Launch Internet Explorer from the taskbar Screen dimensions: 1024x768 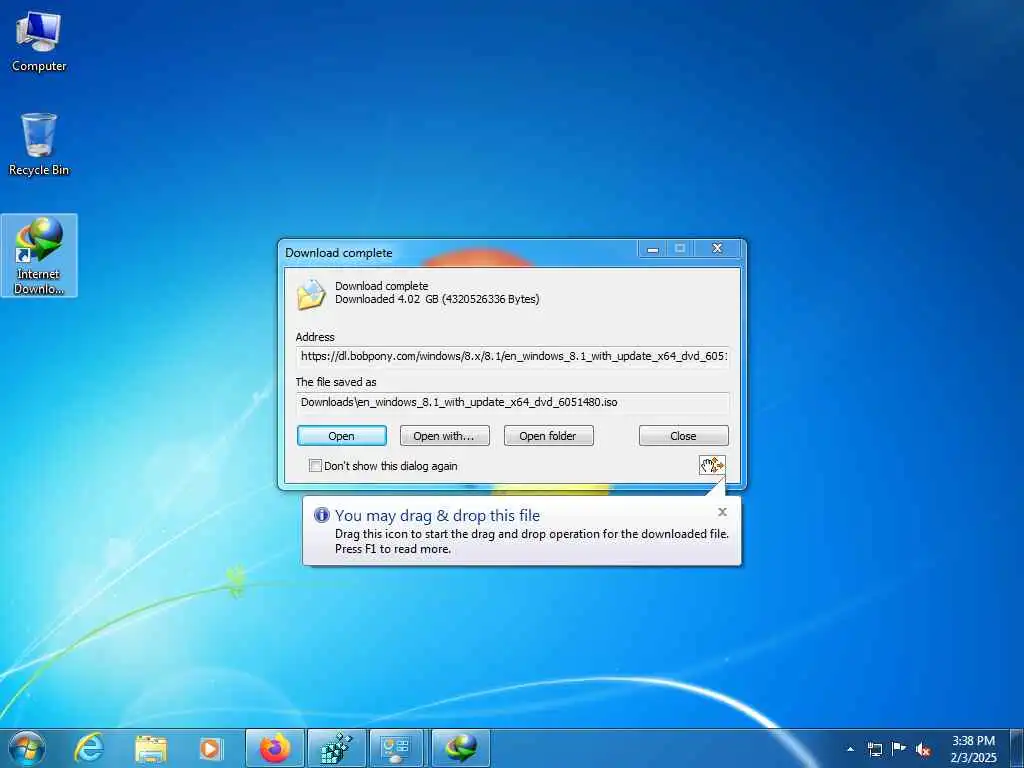coord(88,748)
